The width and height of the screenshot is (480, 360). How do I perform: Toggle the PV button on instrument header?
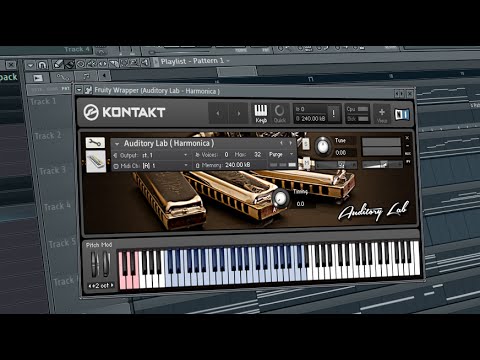(408, 162)
